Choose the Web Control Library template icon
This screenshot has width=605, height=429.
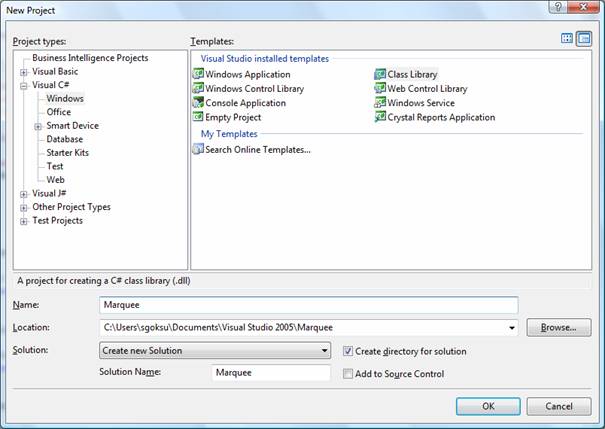pos(380,89)
